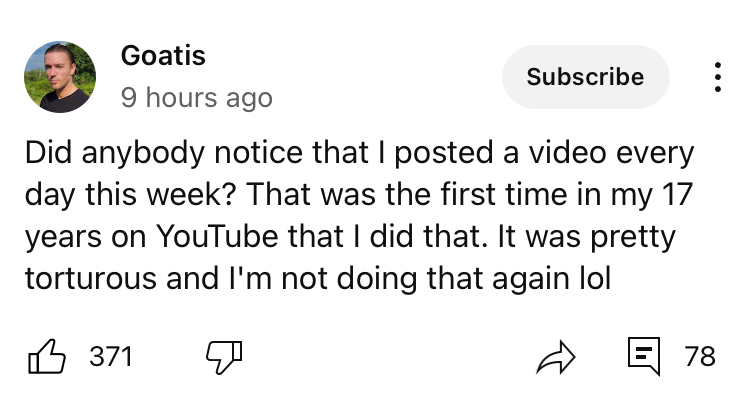750x414 pixels.
Task: Click the 78 comments count
Action: [x=700, y=356]
